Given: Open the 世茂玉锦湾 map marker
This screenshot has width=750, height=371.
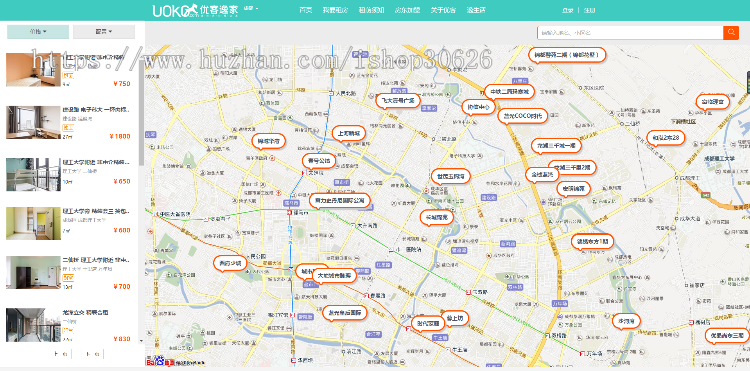Looking at the screenshot, I should coord(451,176).
